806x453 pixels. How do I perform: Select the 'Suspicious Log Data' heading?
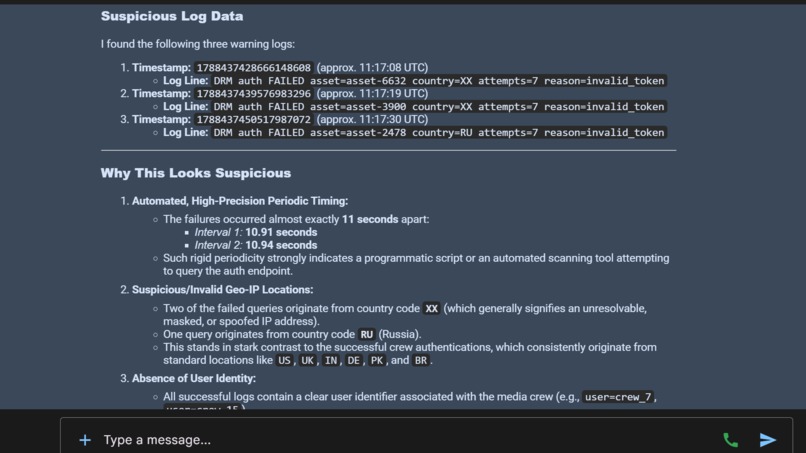172,16
